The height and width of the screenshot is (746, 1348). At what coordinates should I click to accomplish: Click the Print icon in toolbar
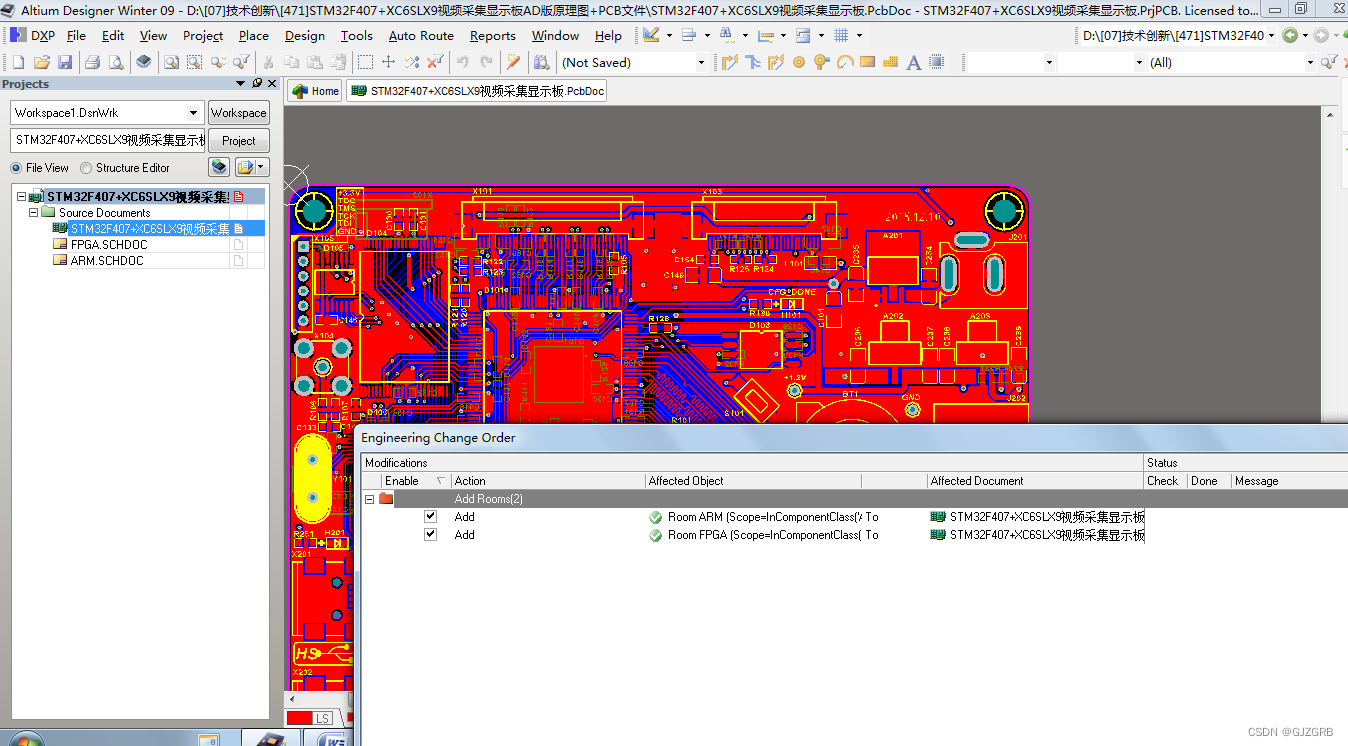pyautogui.click(x=92, y=62)
